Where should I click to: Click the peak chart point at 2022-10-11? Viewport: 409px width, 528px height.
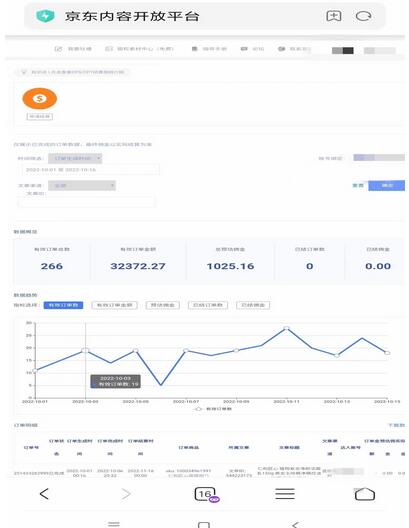point(286,328)
